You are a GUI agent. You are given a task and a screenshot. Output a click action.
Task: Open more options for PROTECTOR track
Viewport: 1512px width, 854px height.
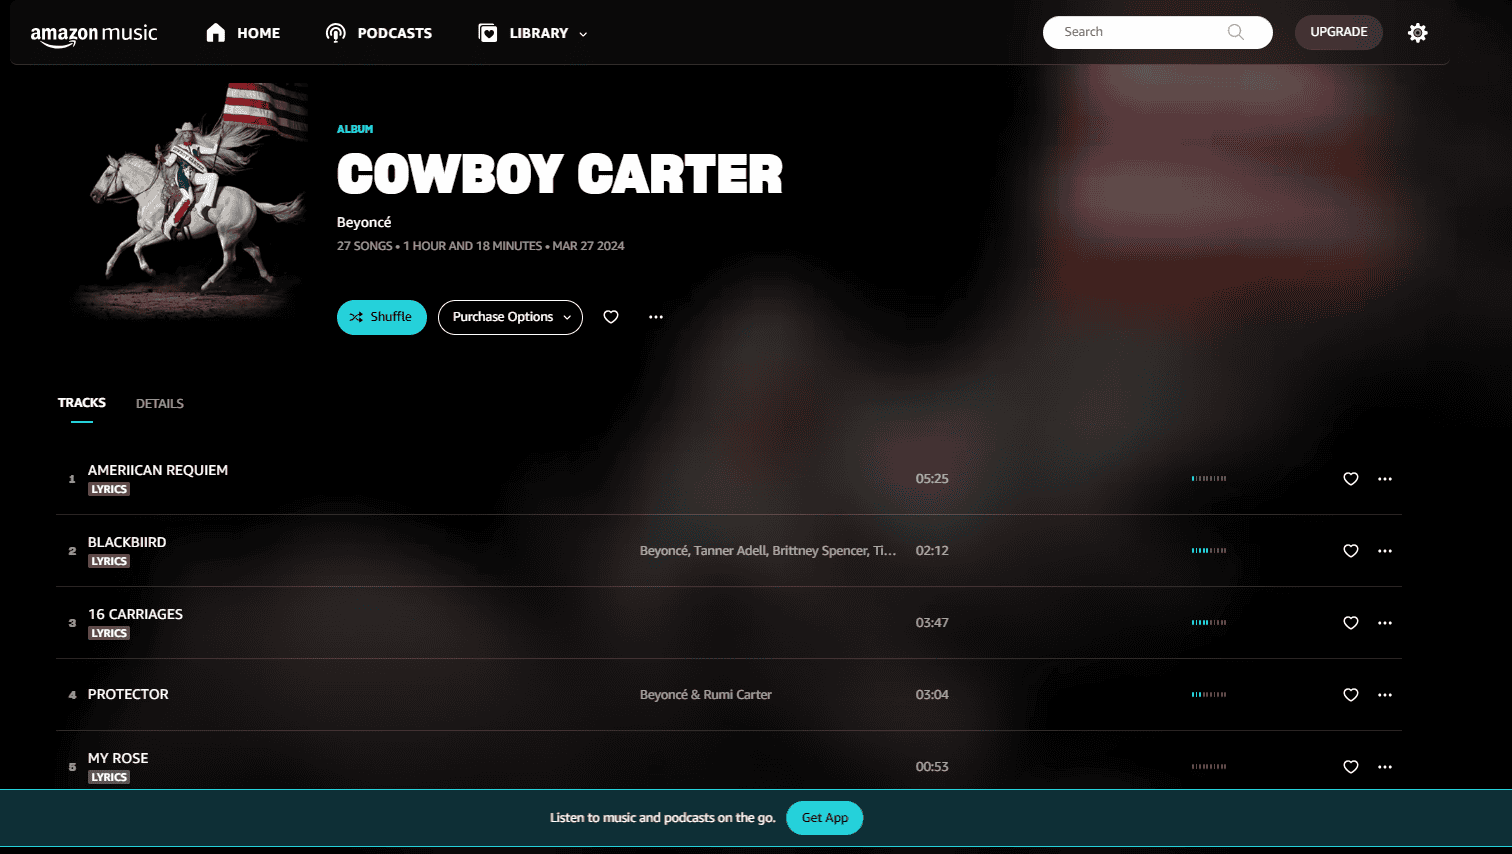coord(1385,695)
